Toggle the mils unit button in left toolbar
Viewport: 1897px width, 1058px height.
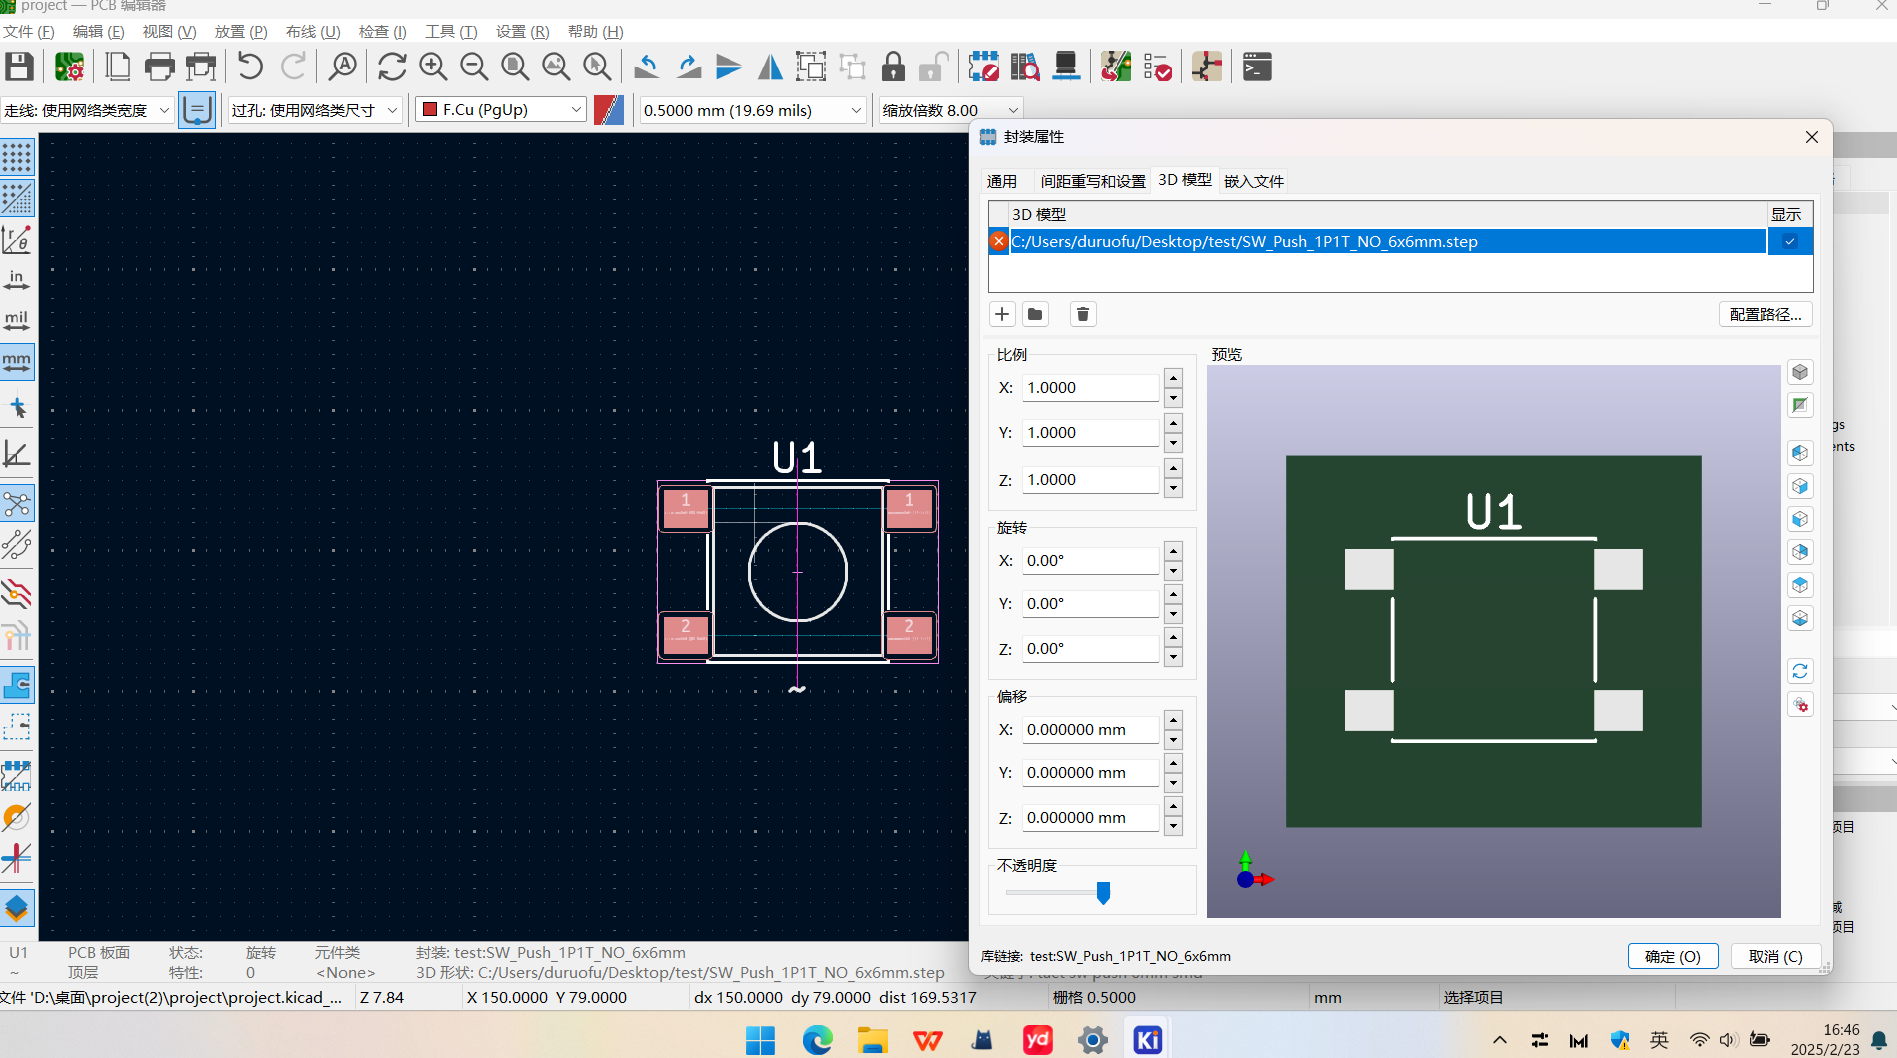point(17,320)
